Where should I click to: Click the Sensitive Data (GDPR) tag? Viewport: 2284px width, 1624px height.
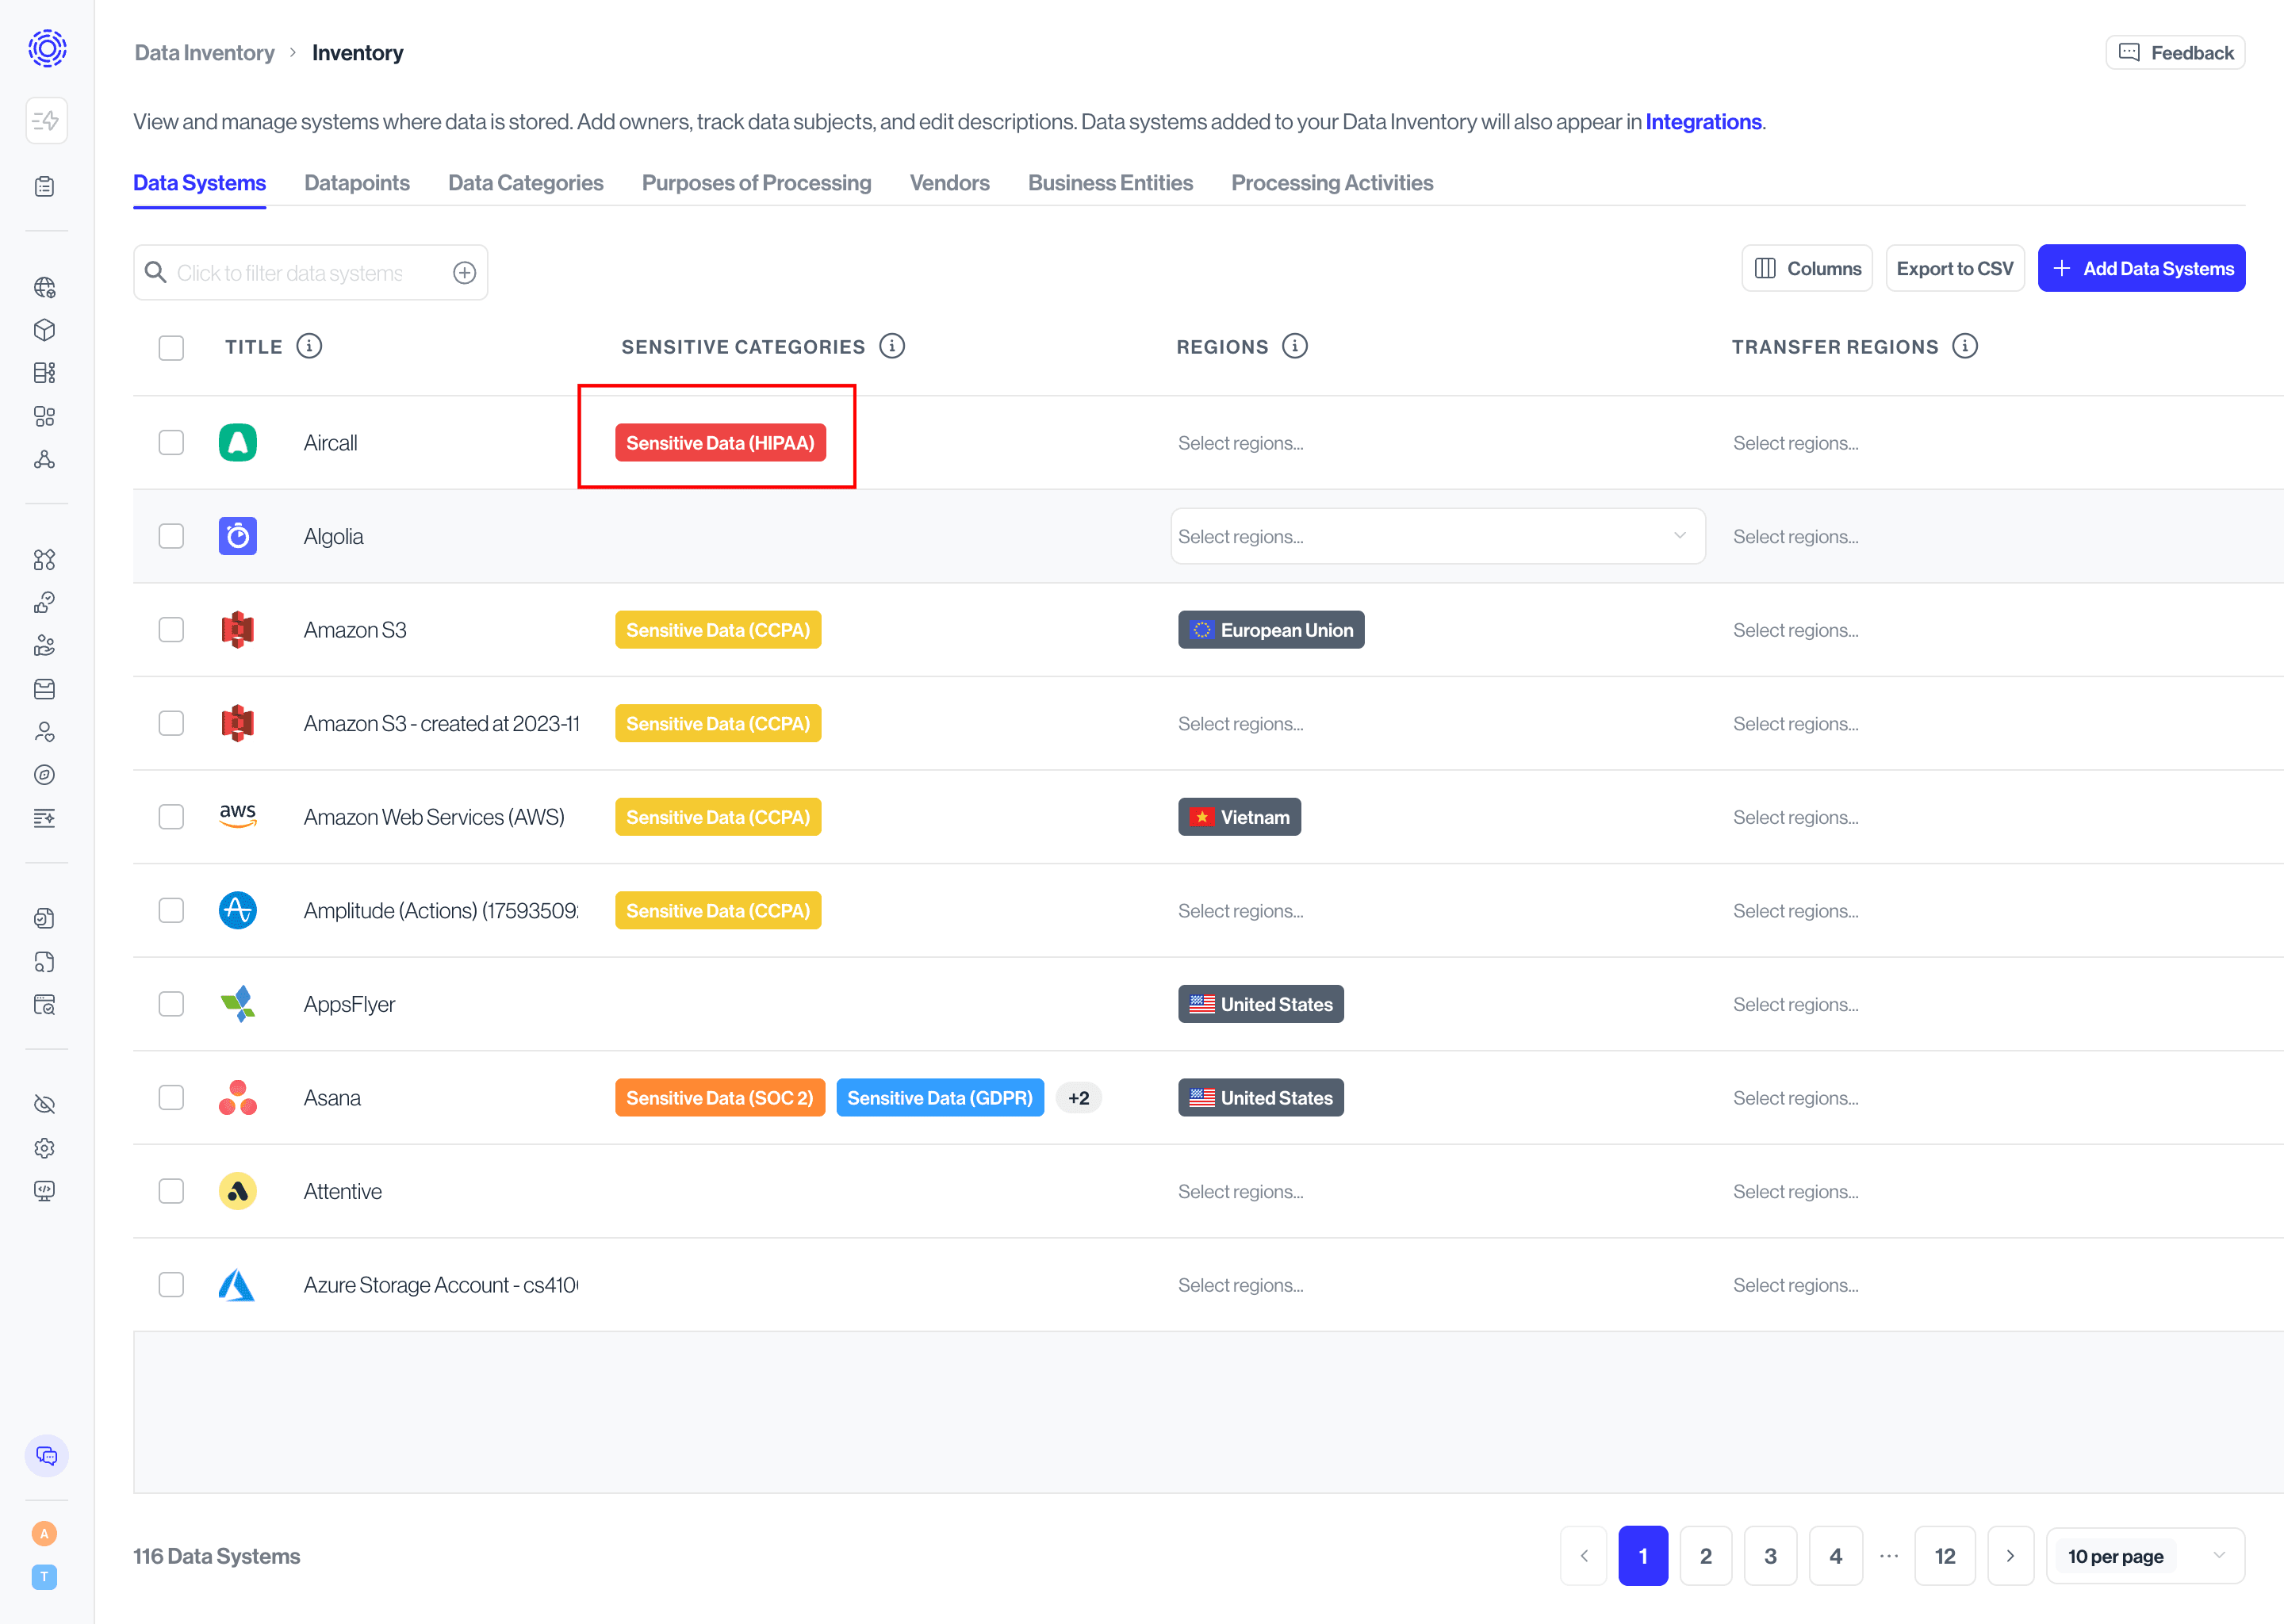(x=940, y=1098)
